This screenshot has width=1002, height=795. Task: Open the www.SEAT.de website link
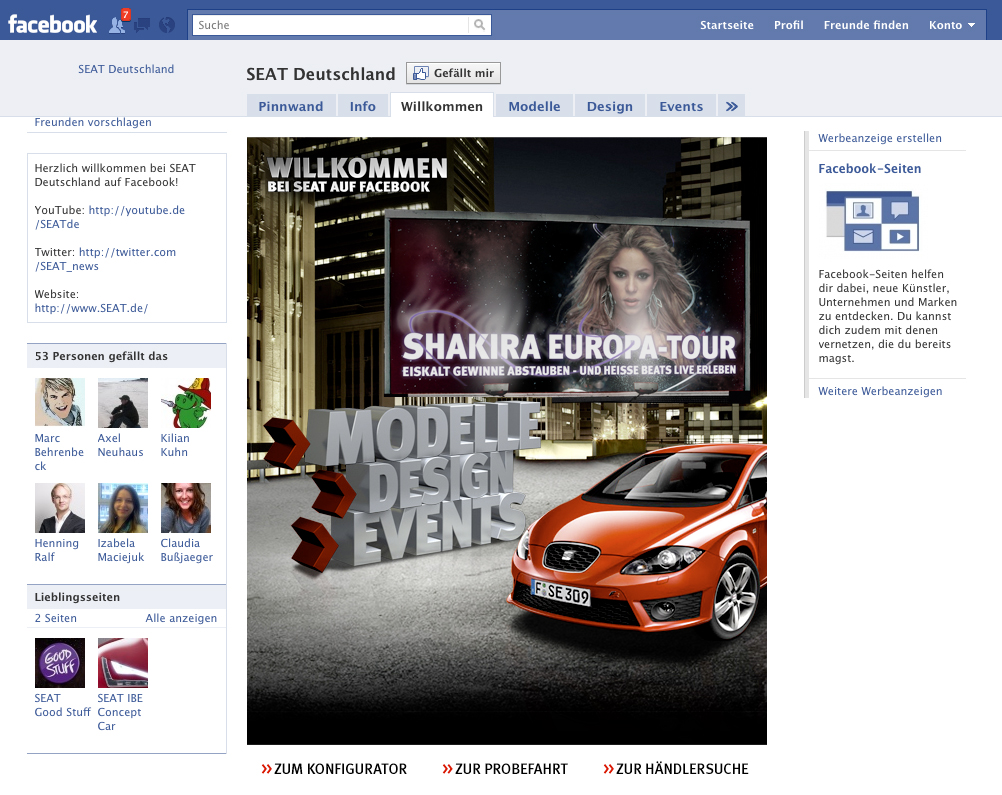pos(91,308)
